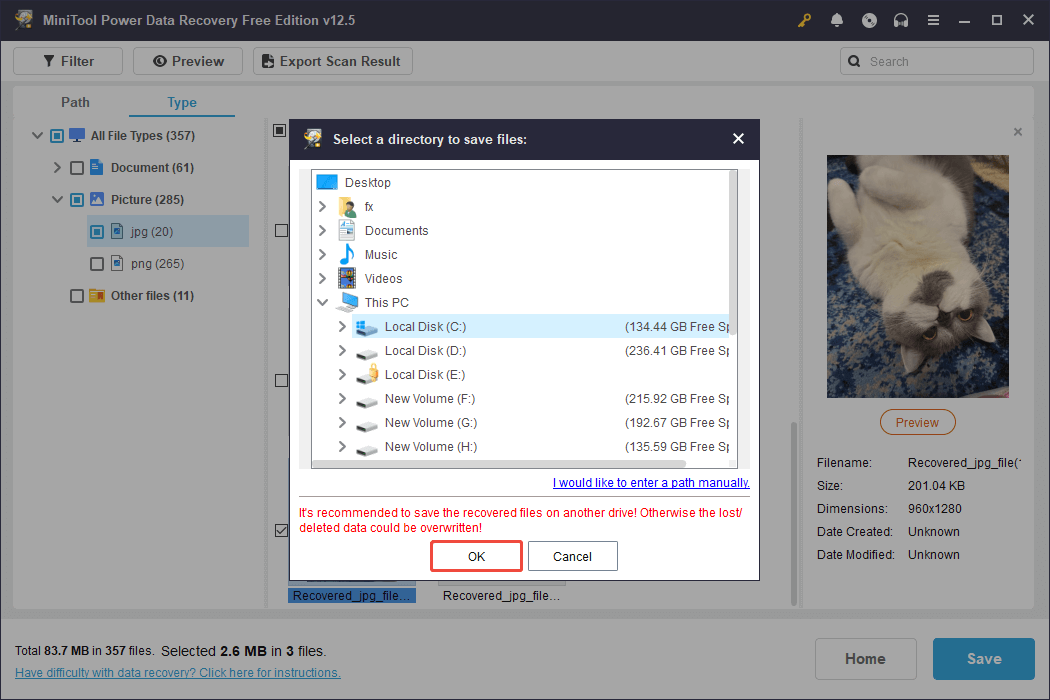Image resolution: width=1050 pixels, height=700 pixels.
Task: Click the Other files folder icon
Action: 97,295
